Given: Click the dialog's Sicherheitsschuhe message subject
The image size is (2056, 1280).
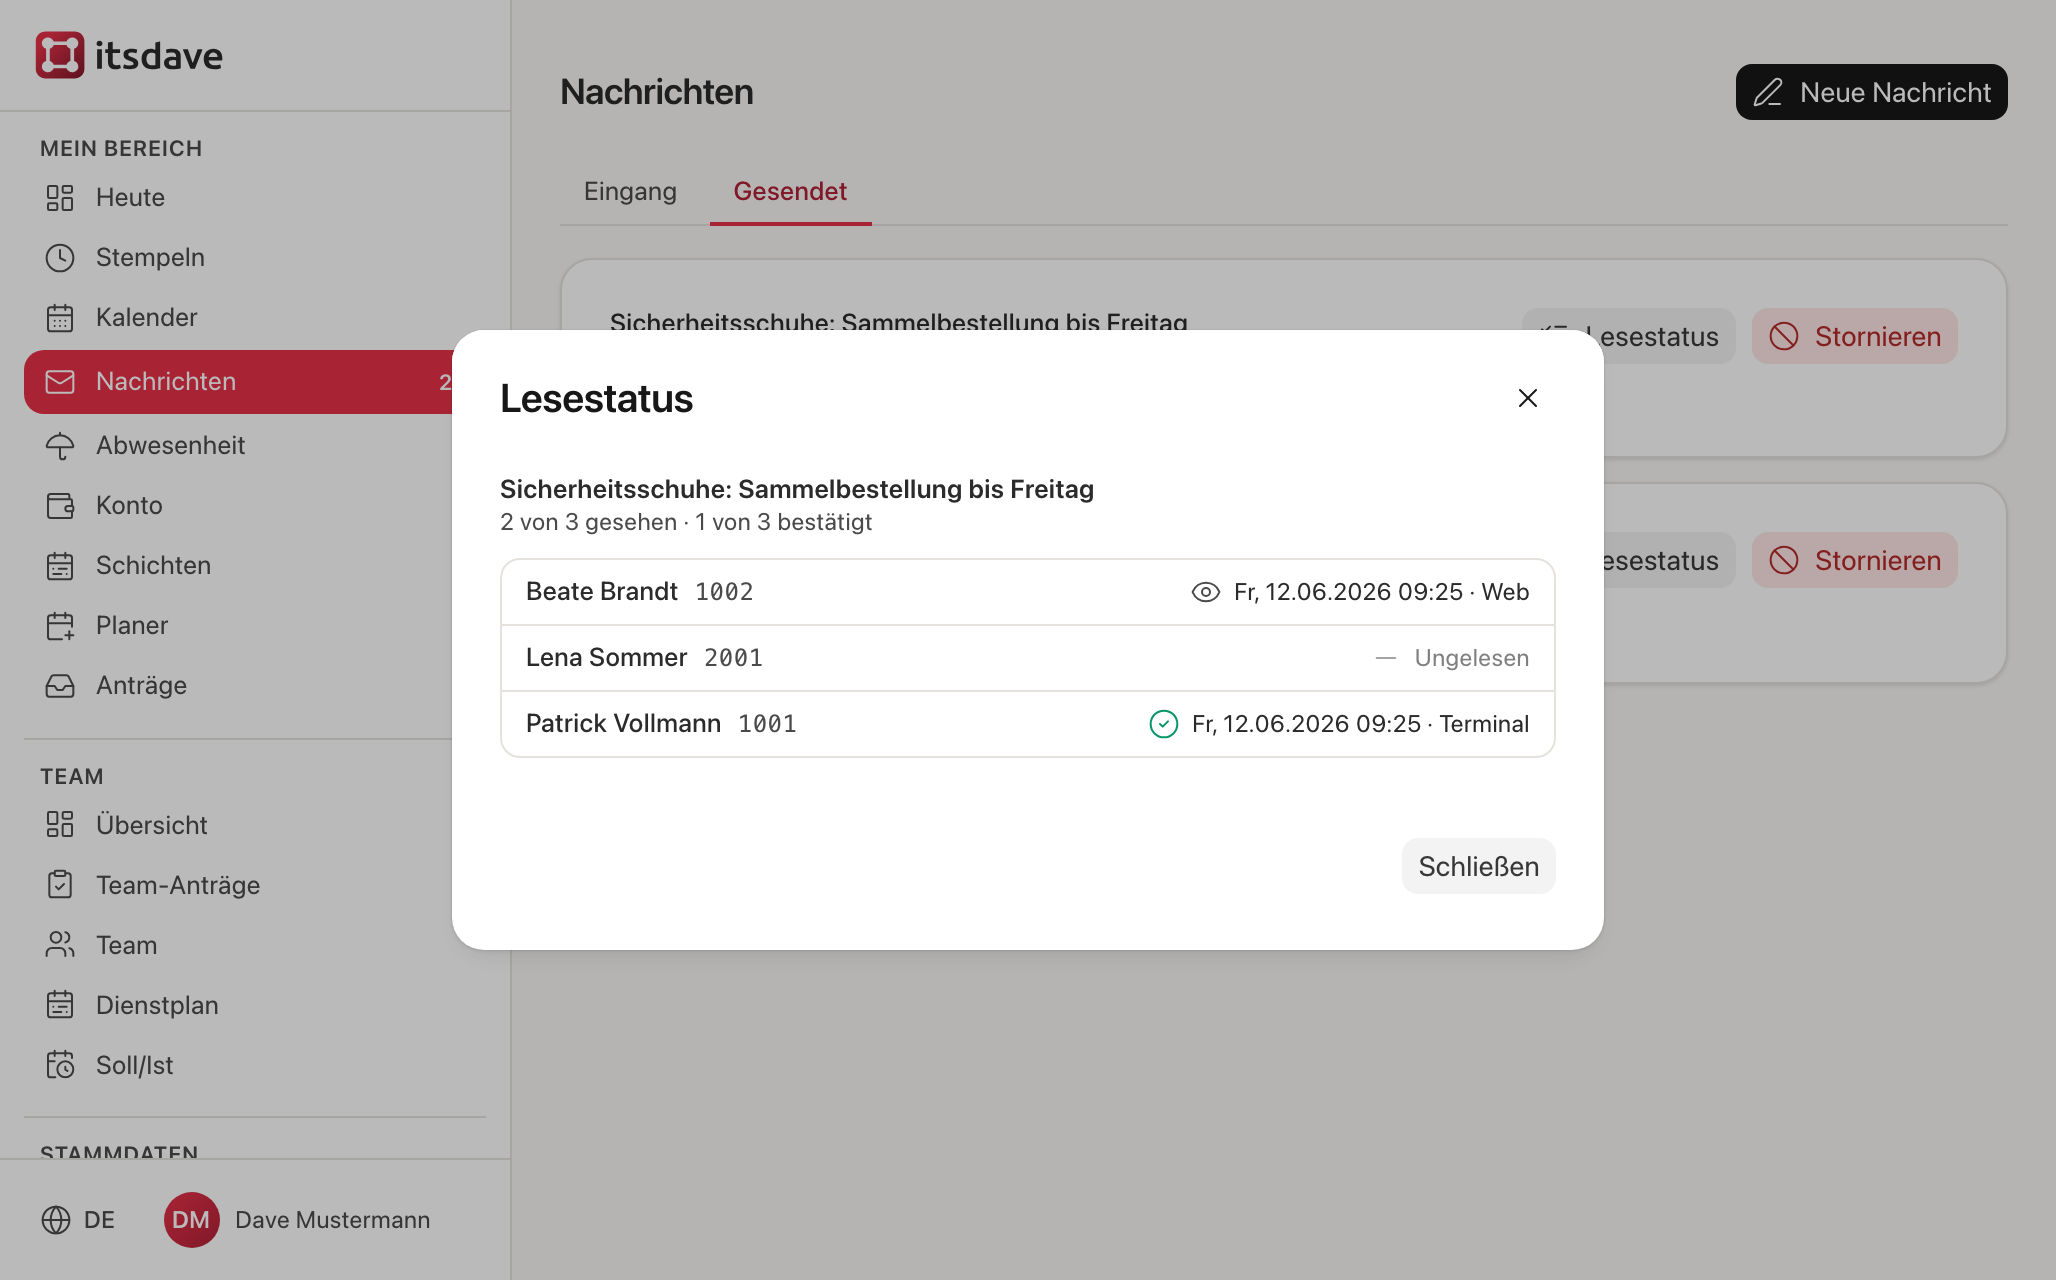Looking at the screenshot, I should pos(797,489).
